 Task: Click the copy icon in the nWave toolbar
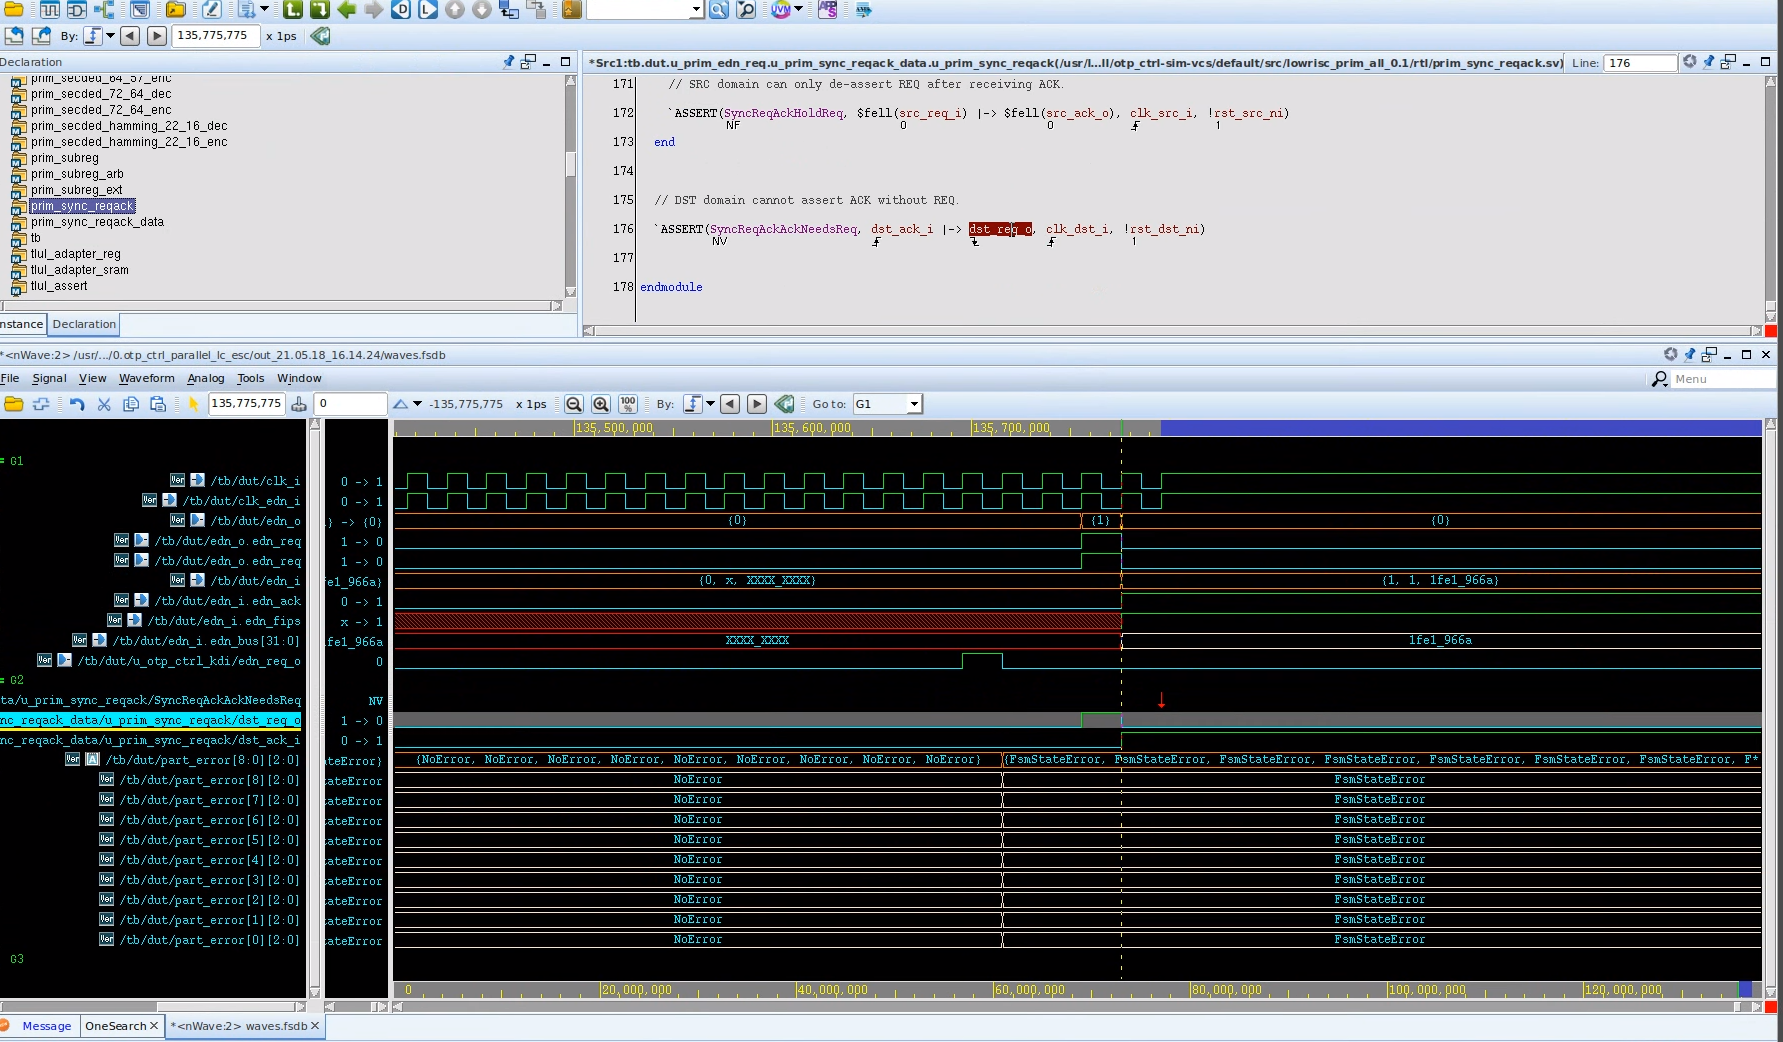[131, 404]
